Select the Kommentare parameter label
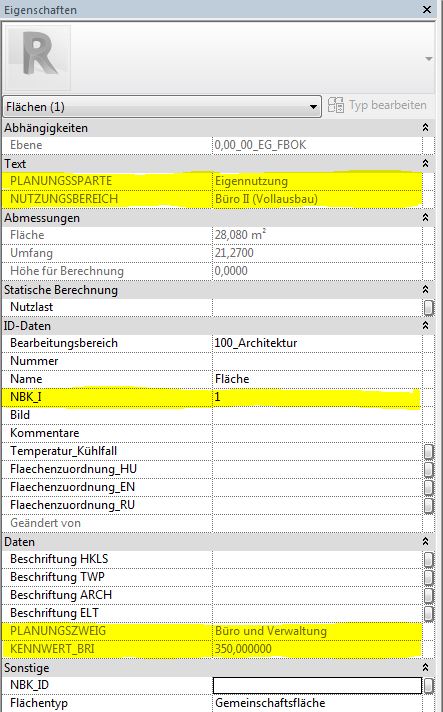This screenshot has width=443, height=712. pos(44,433)
